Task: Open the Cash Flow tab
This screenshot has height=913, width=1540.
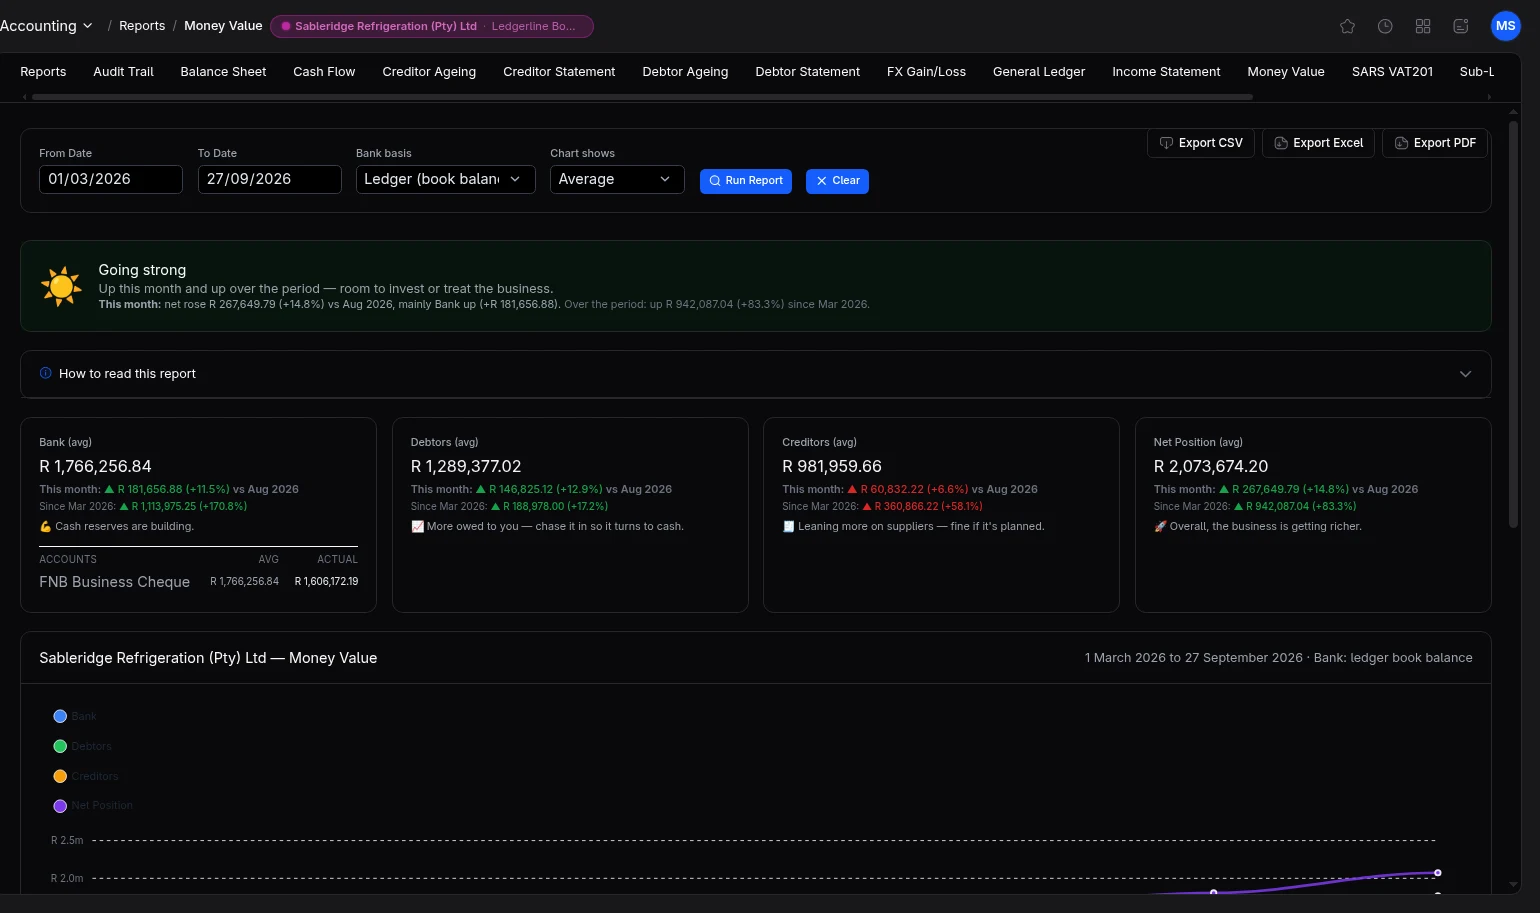Action: tap(324, 72)
